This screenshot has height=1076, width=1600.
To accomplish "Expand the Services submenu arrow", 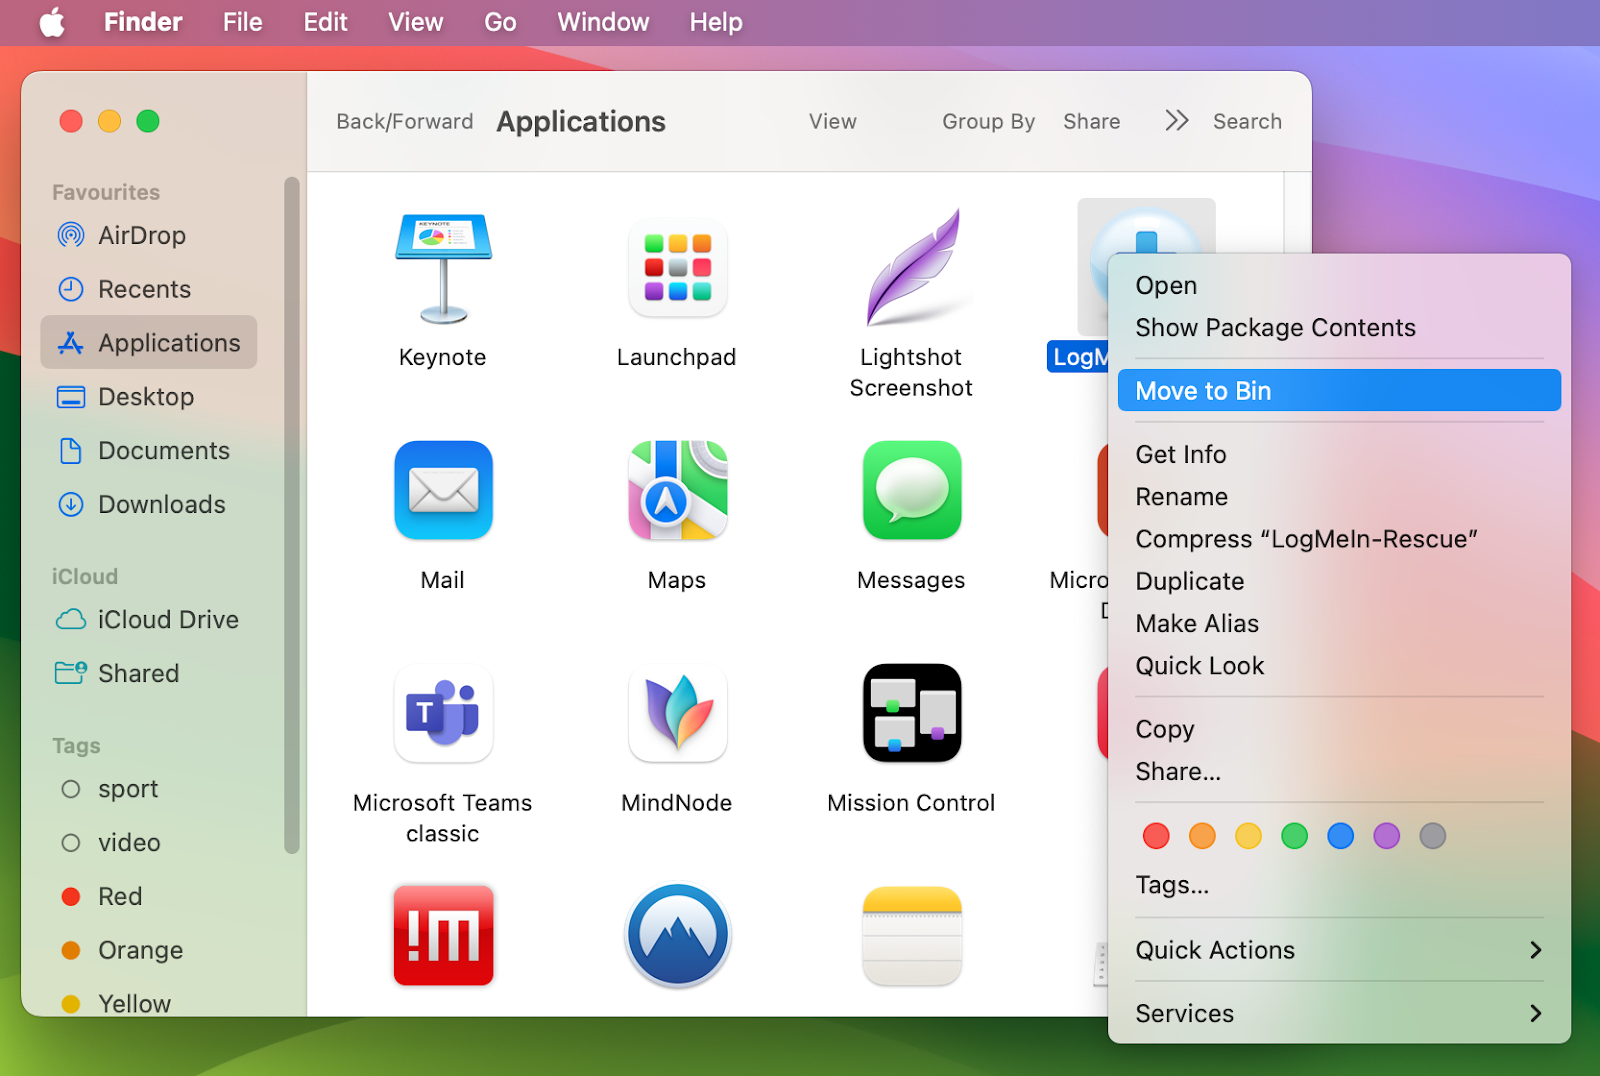I will coord(1536,1013).
